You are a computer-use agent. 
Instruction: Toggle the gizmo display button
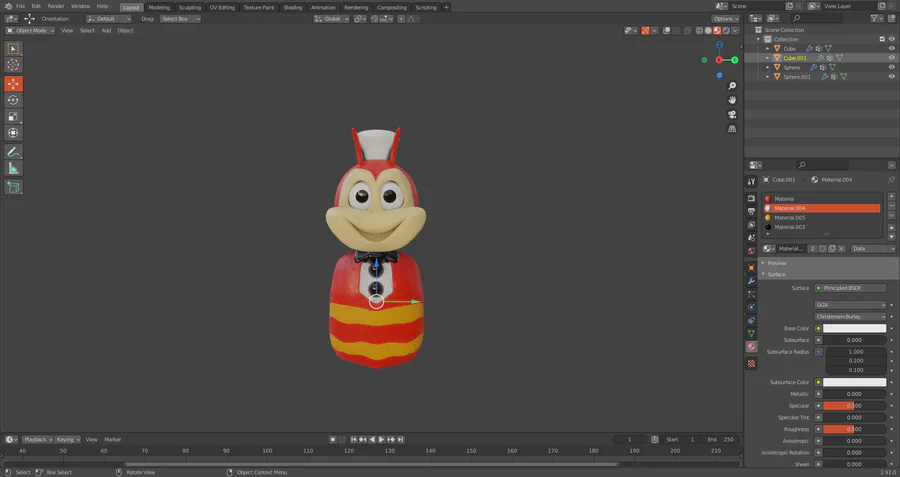pos(645,30)
